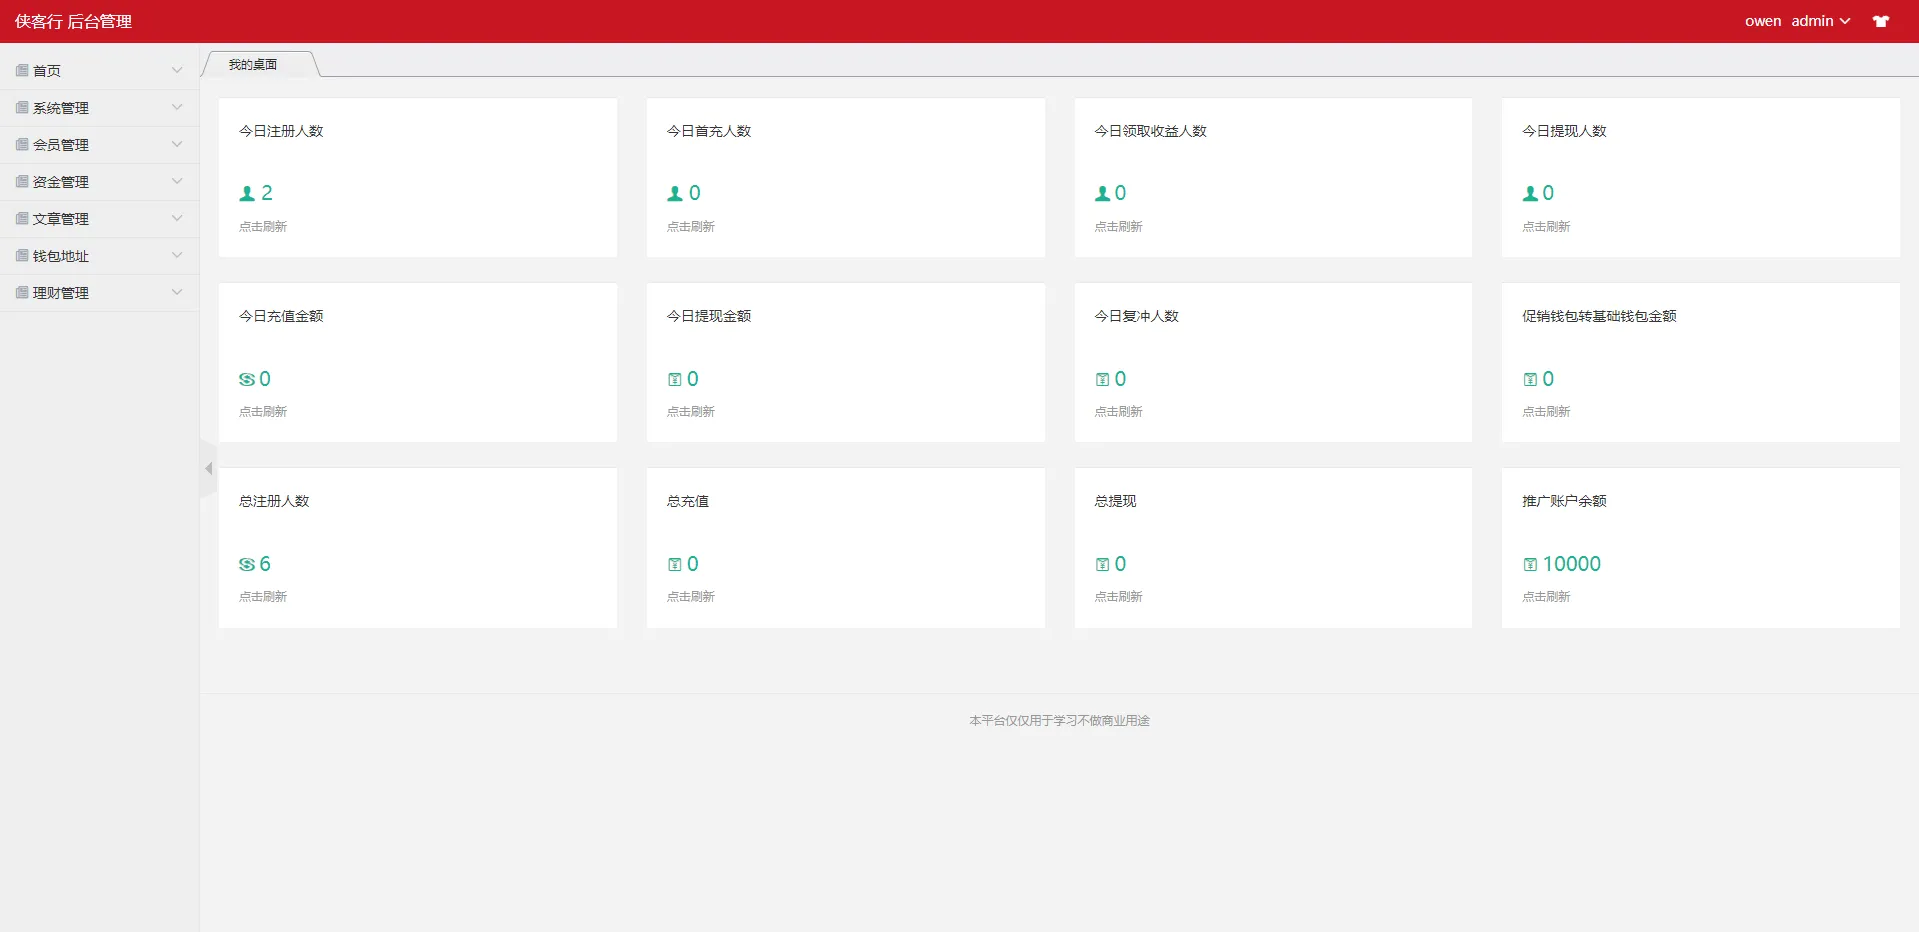Click the money icon on 推广账户余额 card
The height and width of the screenshot is (932, 1919).
pos(1529,563)
